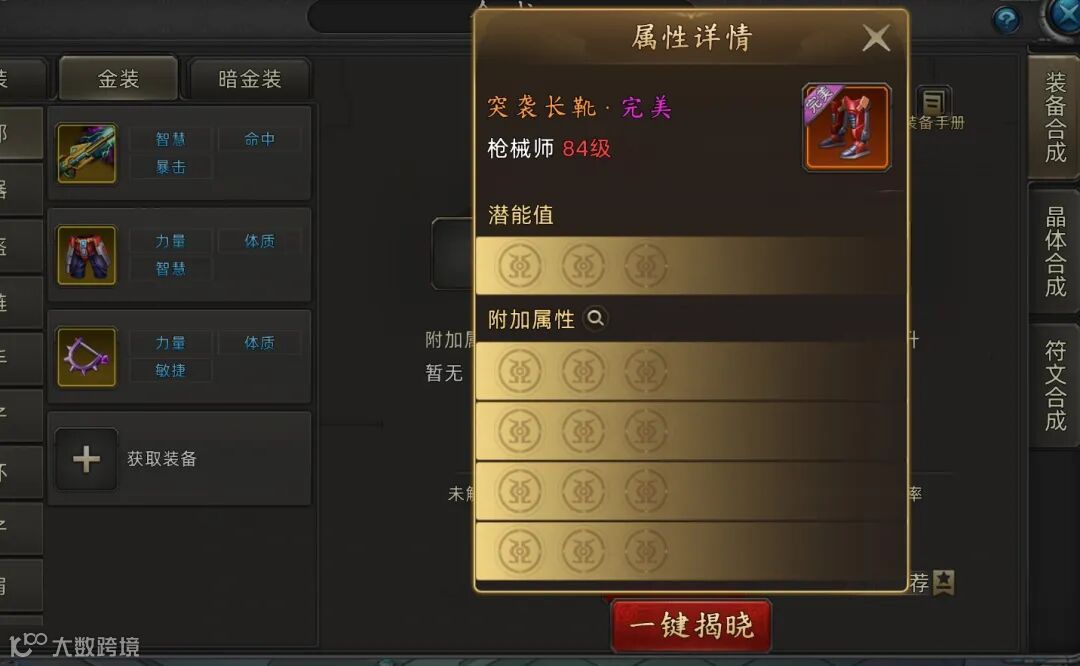Select the red pants equipment icon
Image resolution: width=1080 pixels, height=666 pixels.
pyautogui.click(x=87, y=255)
